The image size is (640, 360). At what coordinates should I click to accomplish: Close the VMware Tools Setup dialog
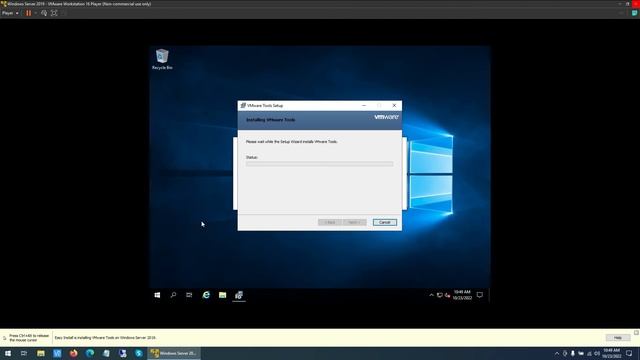pos(394,105)
